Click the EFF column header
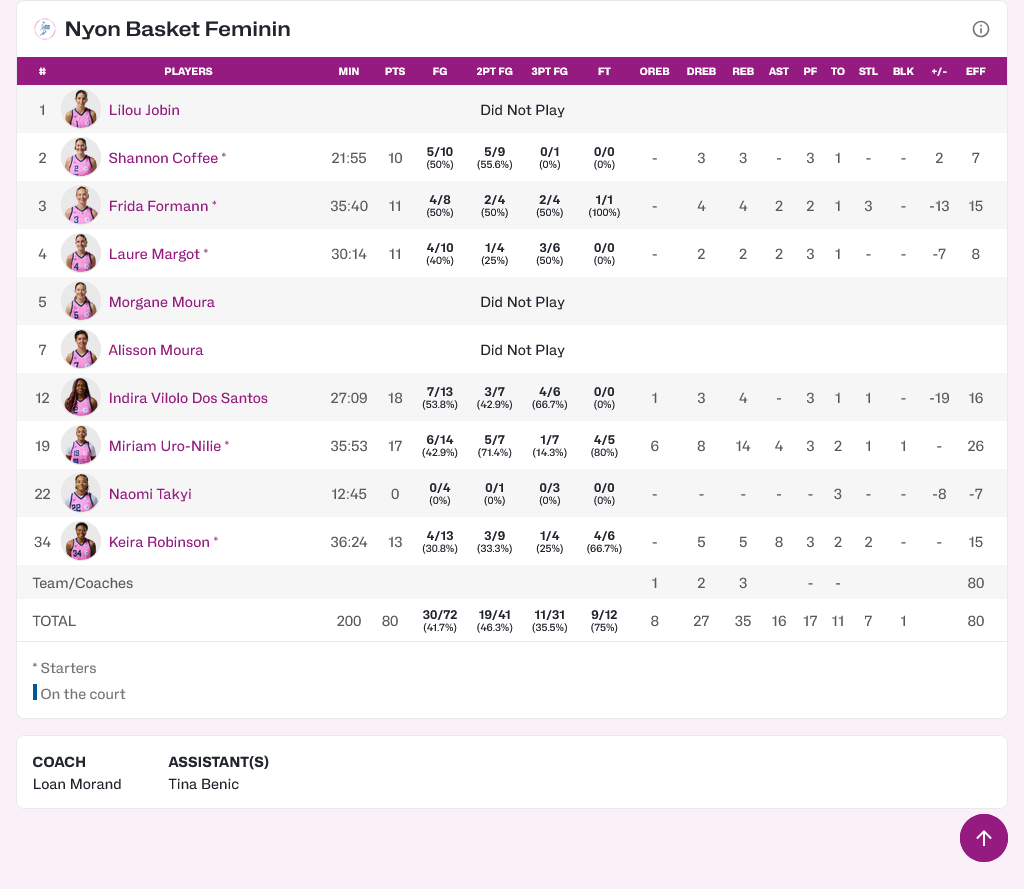Image resolution: width=1024 pixels, height=889 pixels. point(975,72)
